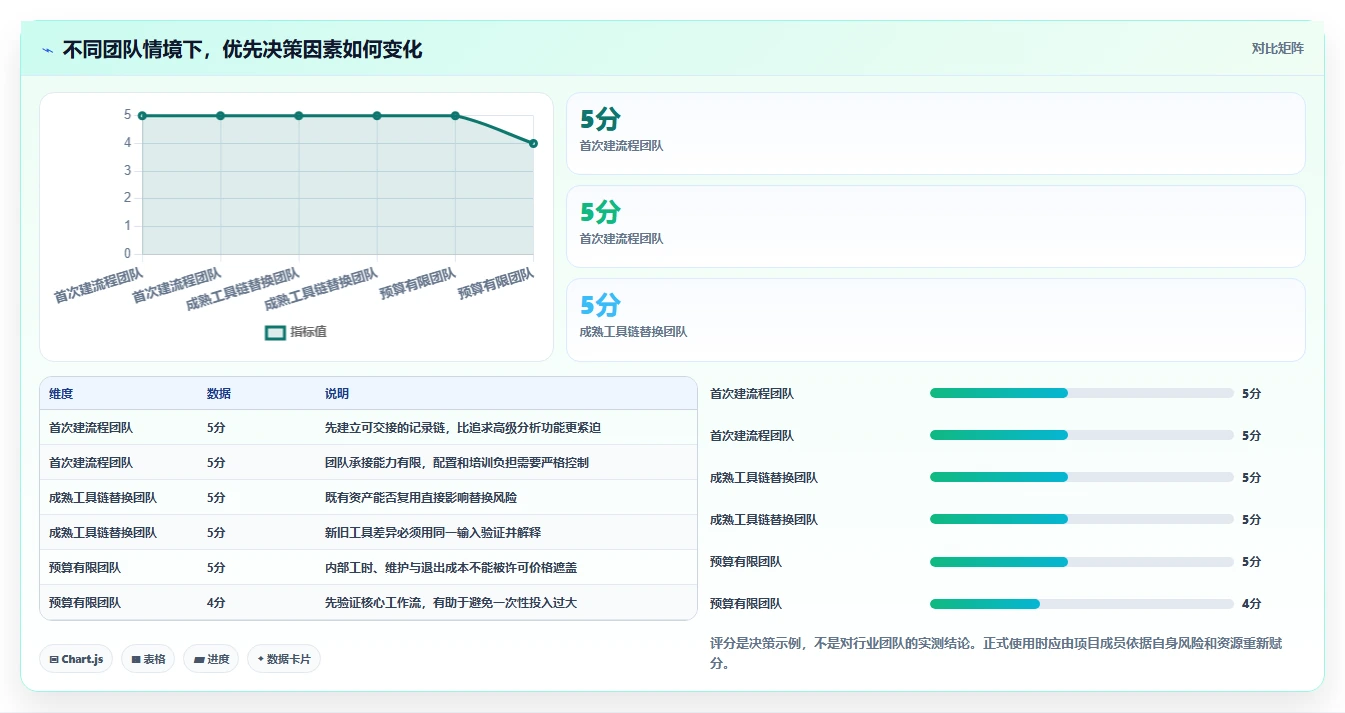Select the 成熟工具链替换团队 score card
The image size is (1345, 713).
click(935, 319)
